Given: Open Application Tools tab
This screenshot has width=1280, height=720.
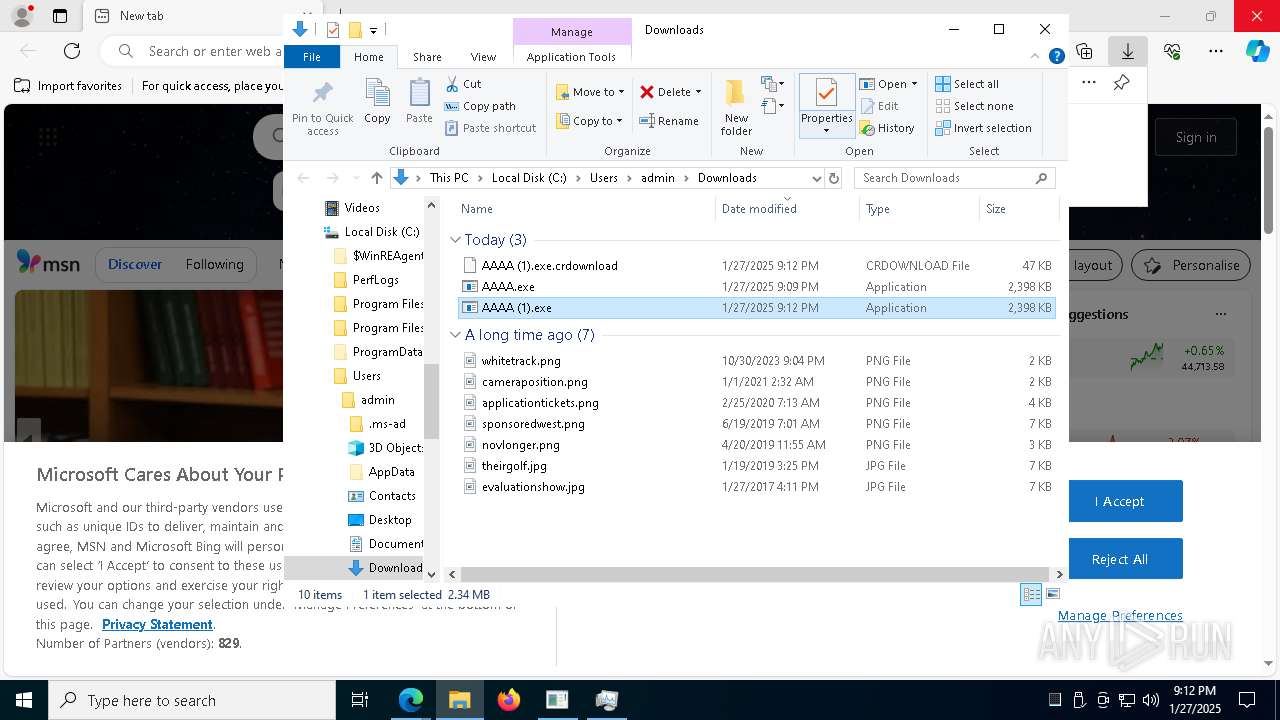Looking at the screenshot, I should pyautogui.click(x=571, y=57).
